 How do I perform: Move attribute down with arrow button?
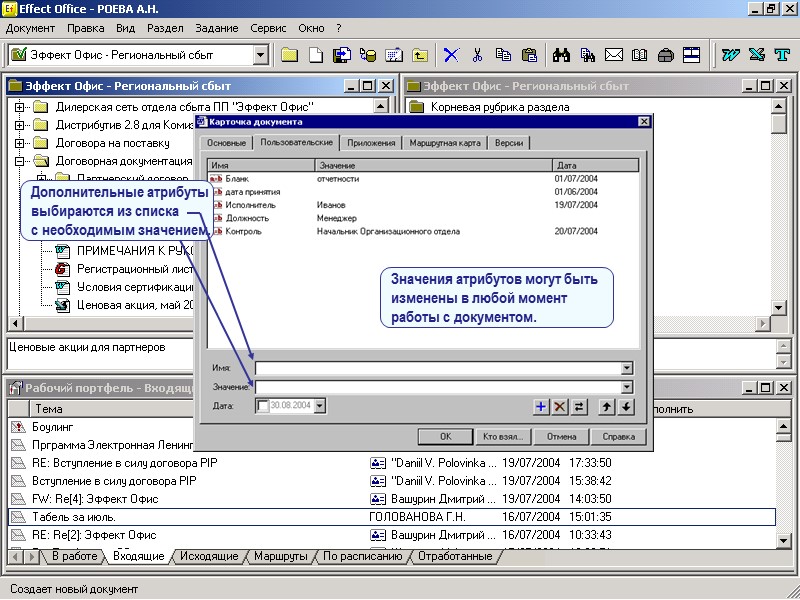[x=626, y=407]
